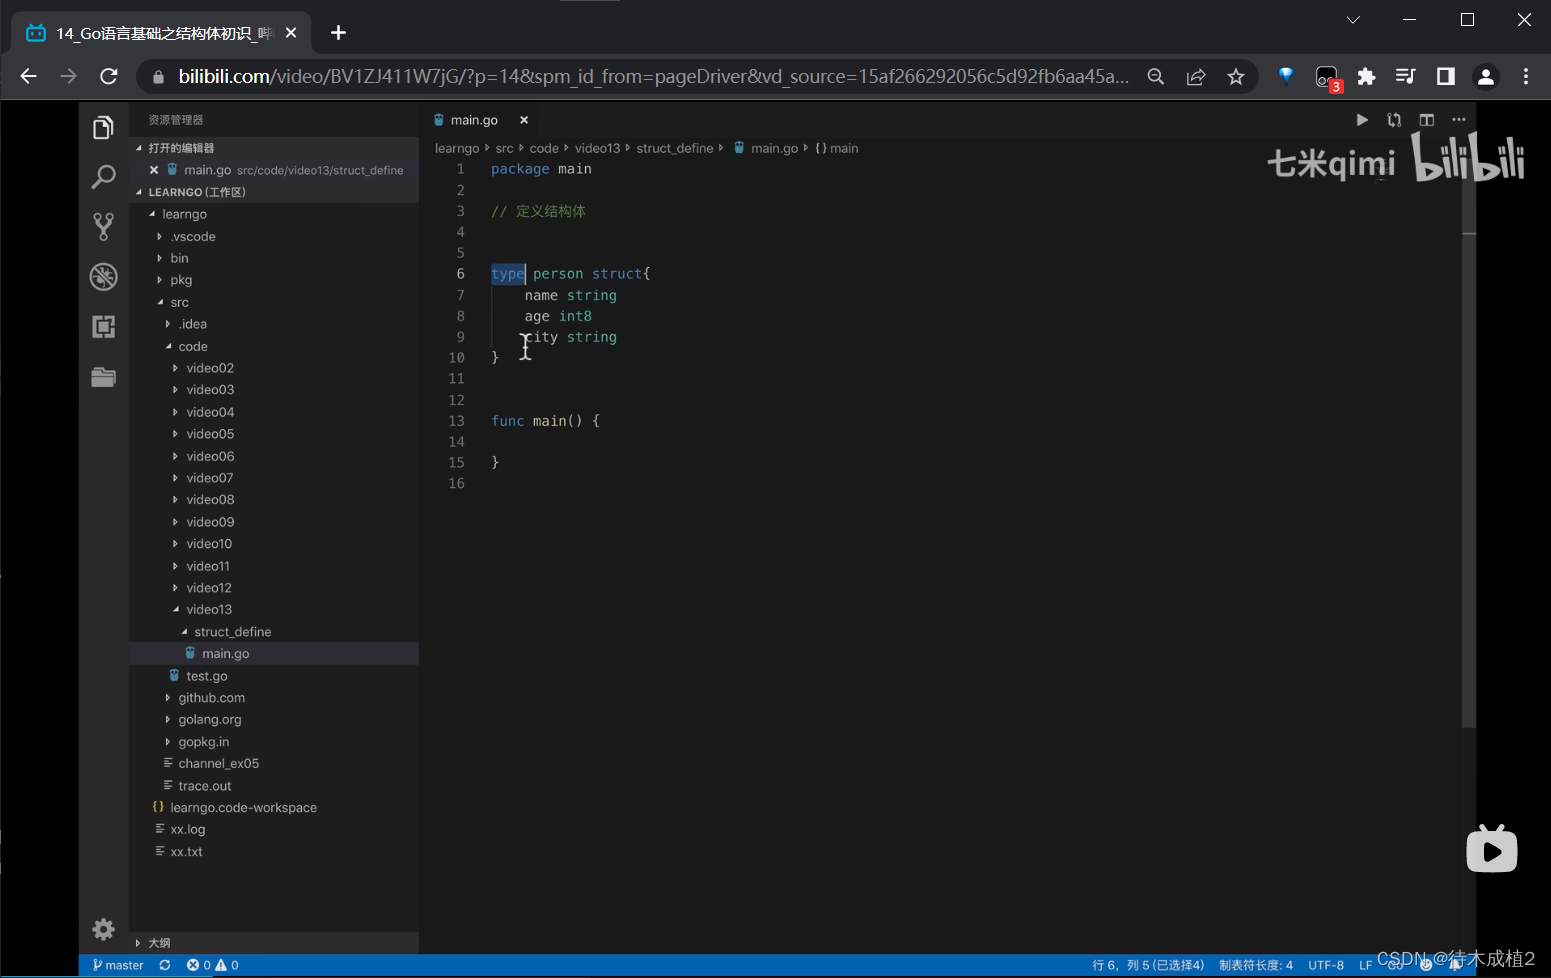Run code with the play icon
This screenshot has width=1551, height=978.
click(1362, 120)
